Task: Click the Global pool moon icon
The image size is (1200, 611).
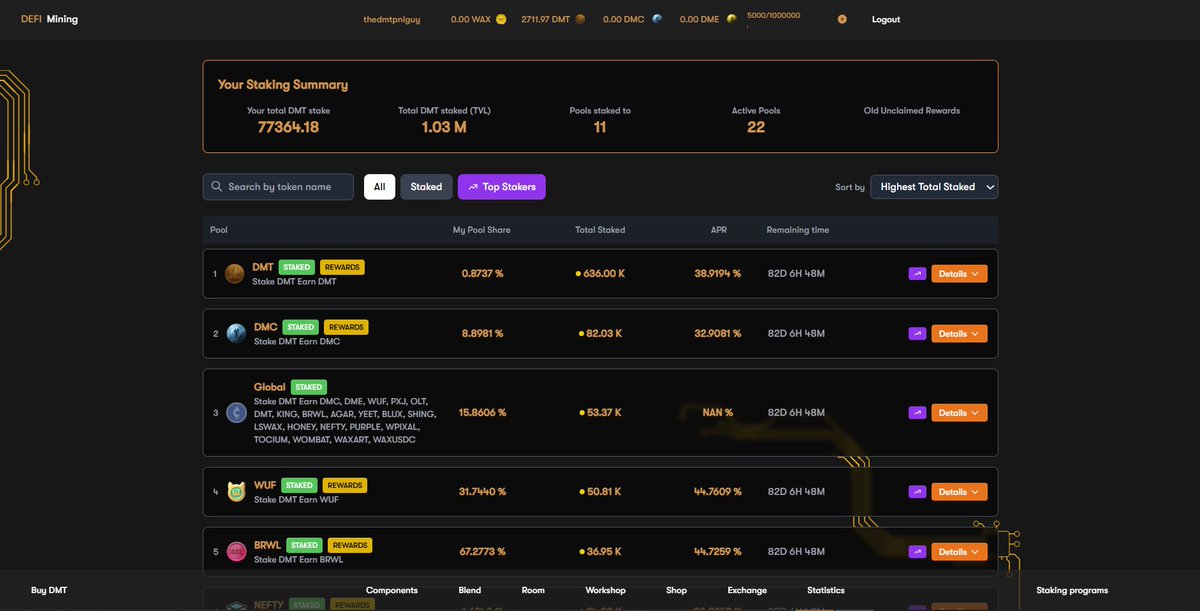Action: point(233,412)
